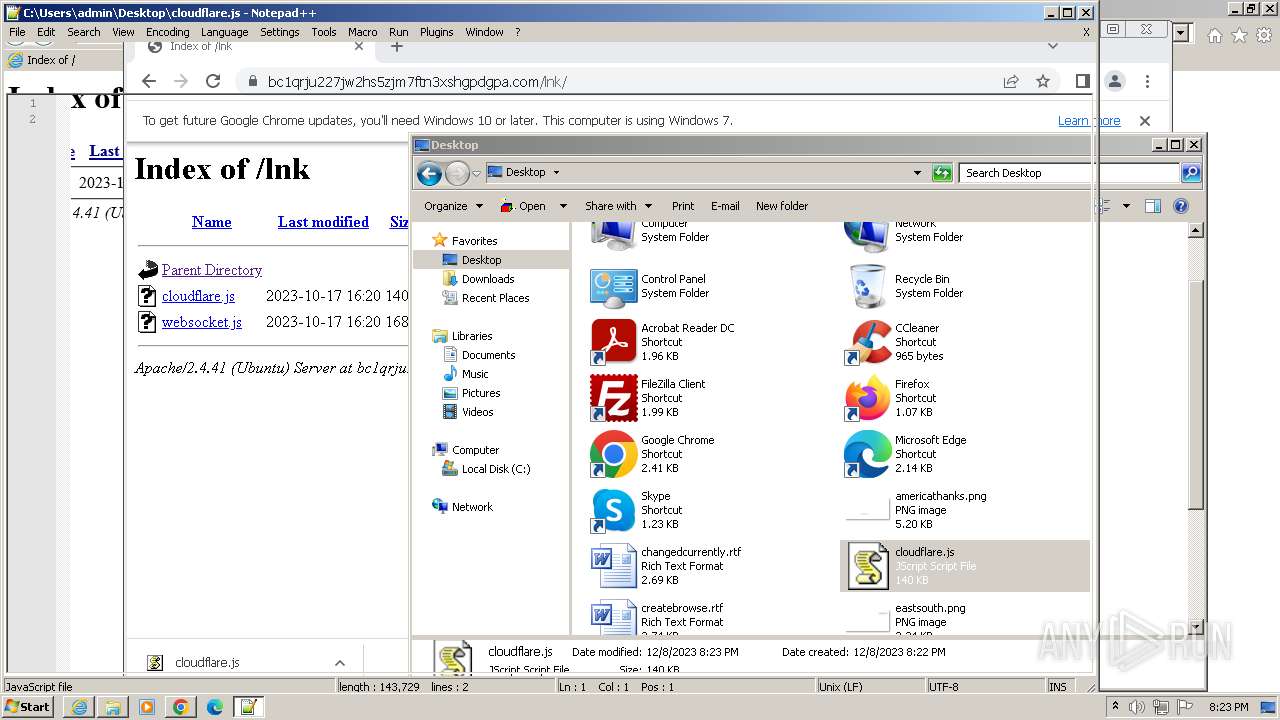Open the cloudflare.js link in Chrome
The image size is (1280, 720).
(198, 296)
